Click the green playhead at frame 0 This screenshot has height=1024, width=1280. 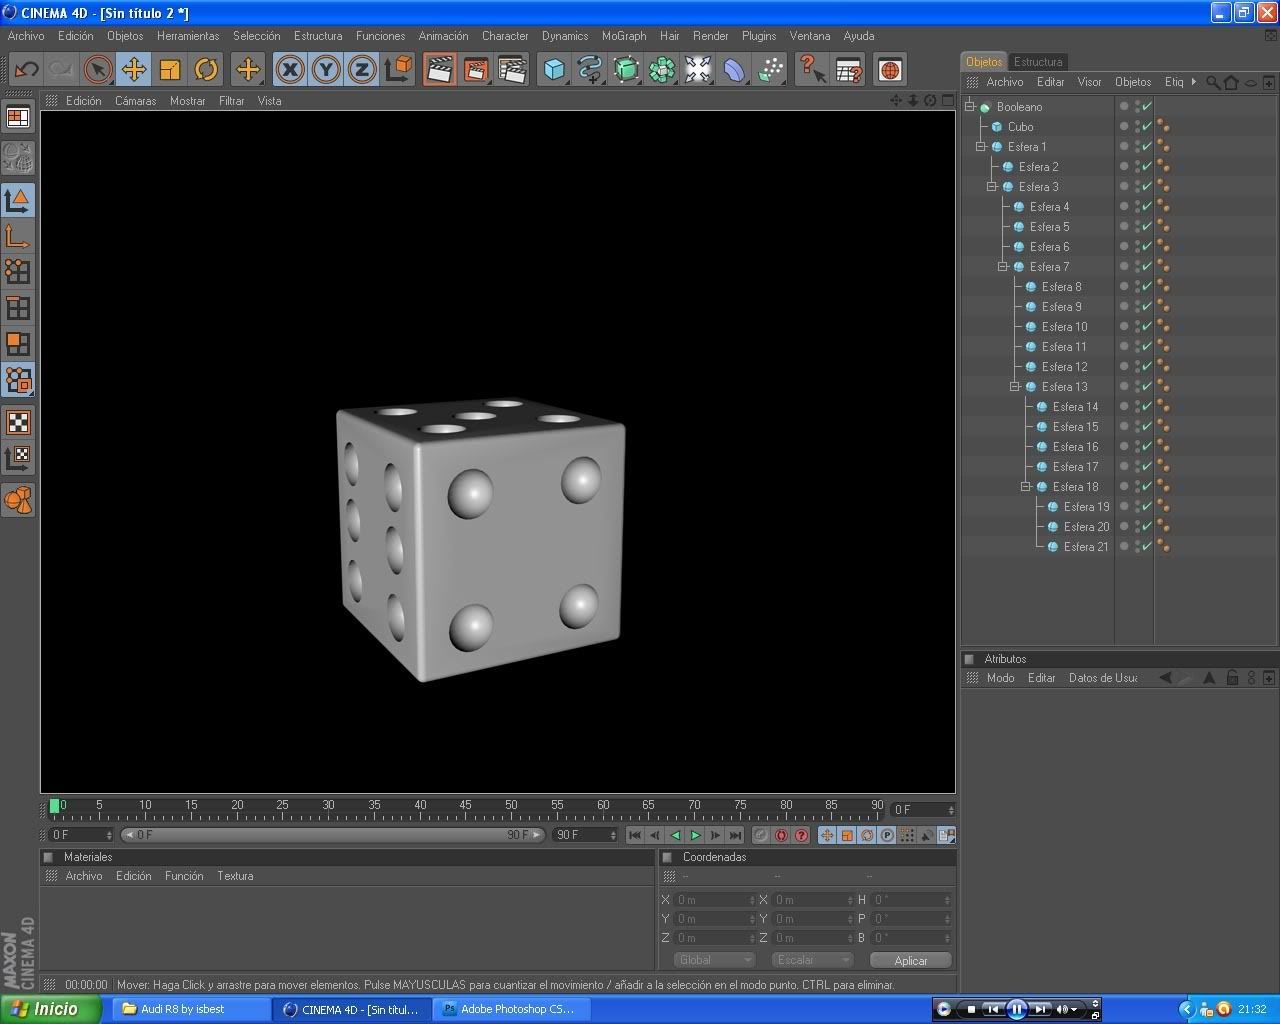pyautogui.click(x=54, y=806)
